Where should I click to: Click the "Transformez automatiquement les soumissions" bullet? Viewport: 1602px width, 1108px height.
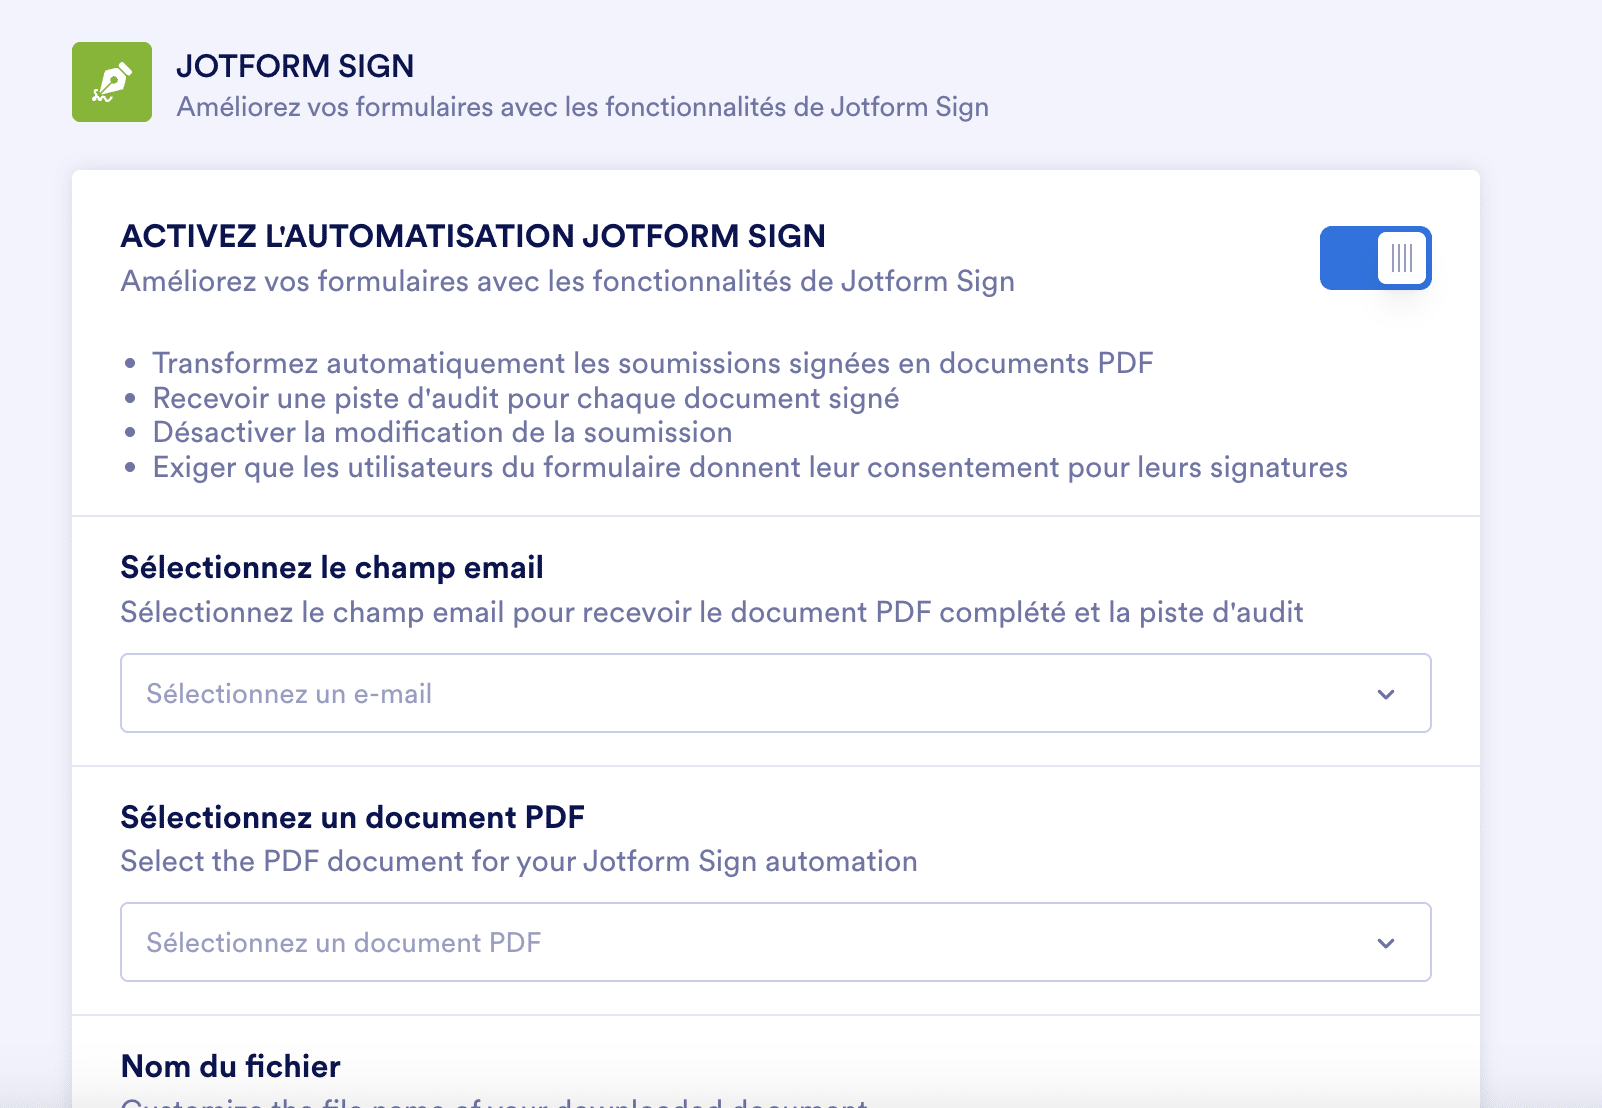click(652, 363)
